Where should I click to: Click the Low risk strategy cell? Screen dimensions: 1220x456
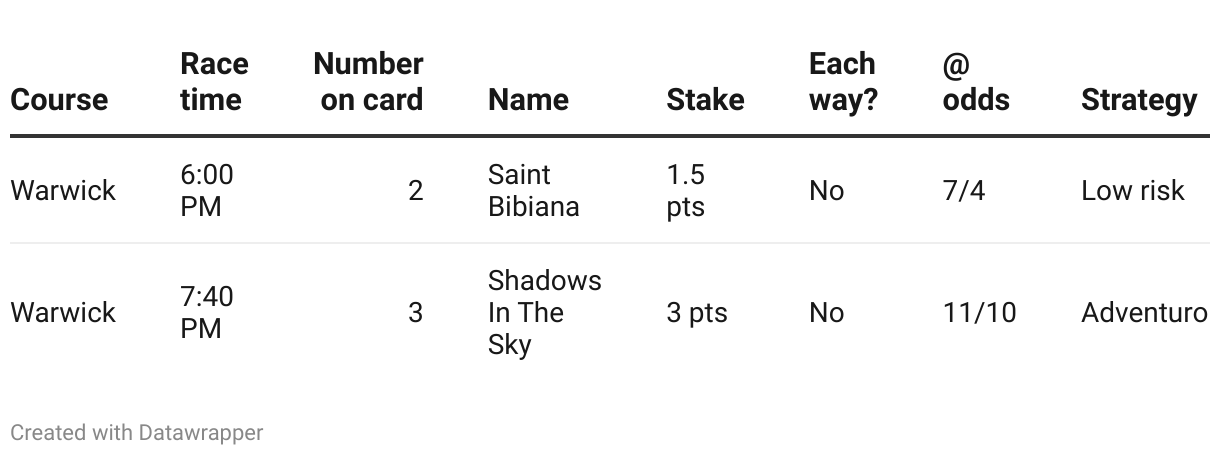[x=1132, y=191]
